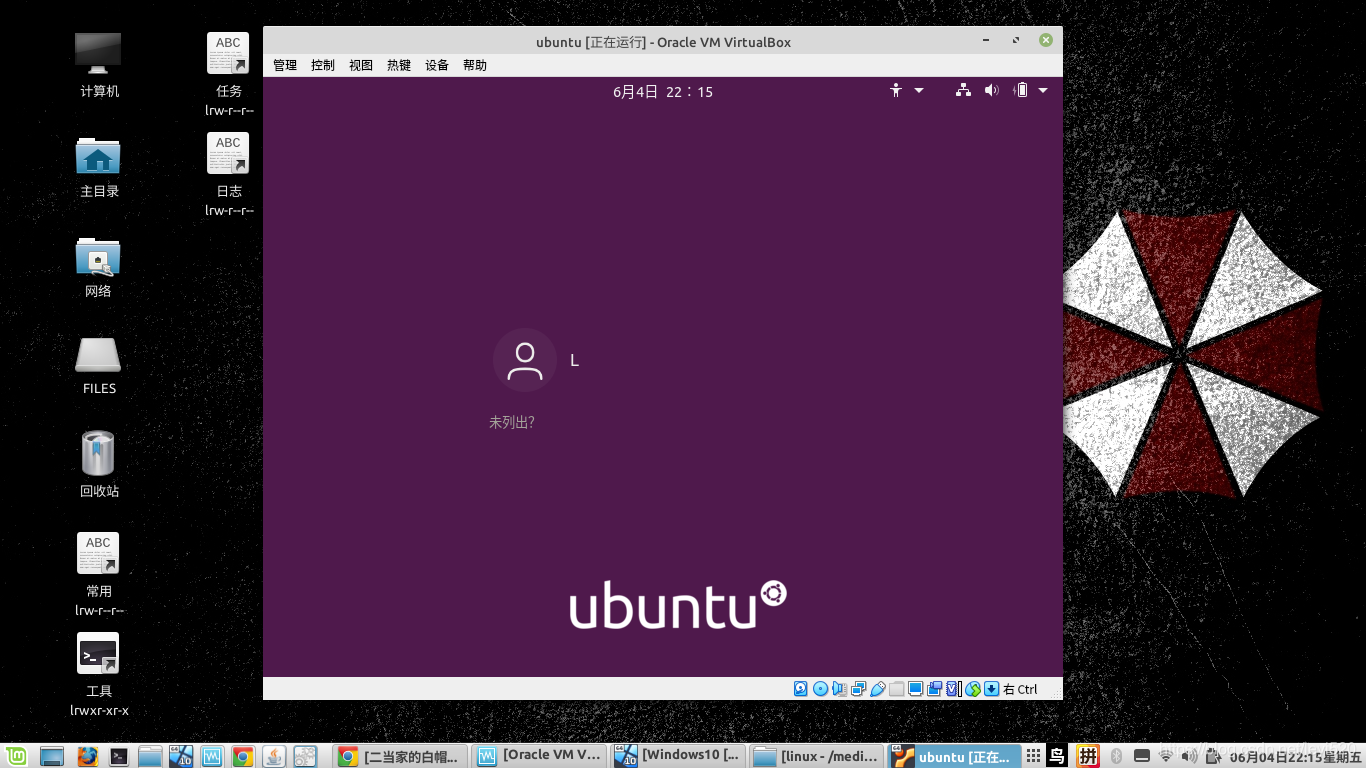Open the 设备 menu
This screenshot has height=768, width=1366.
437,65
